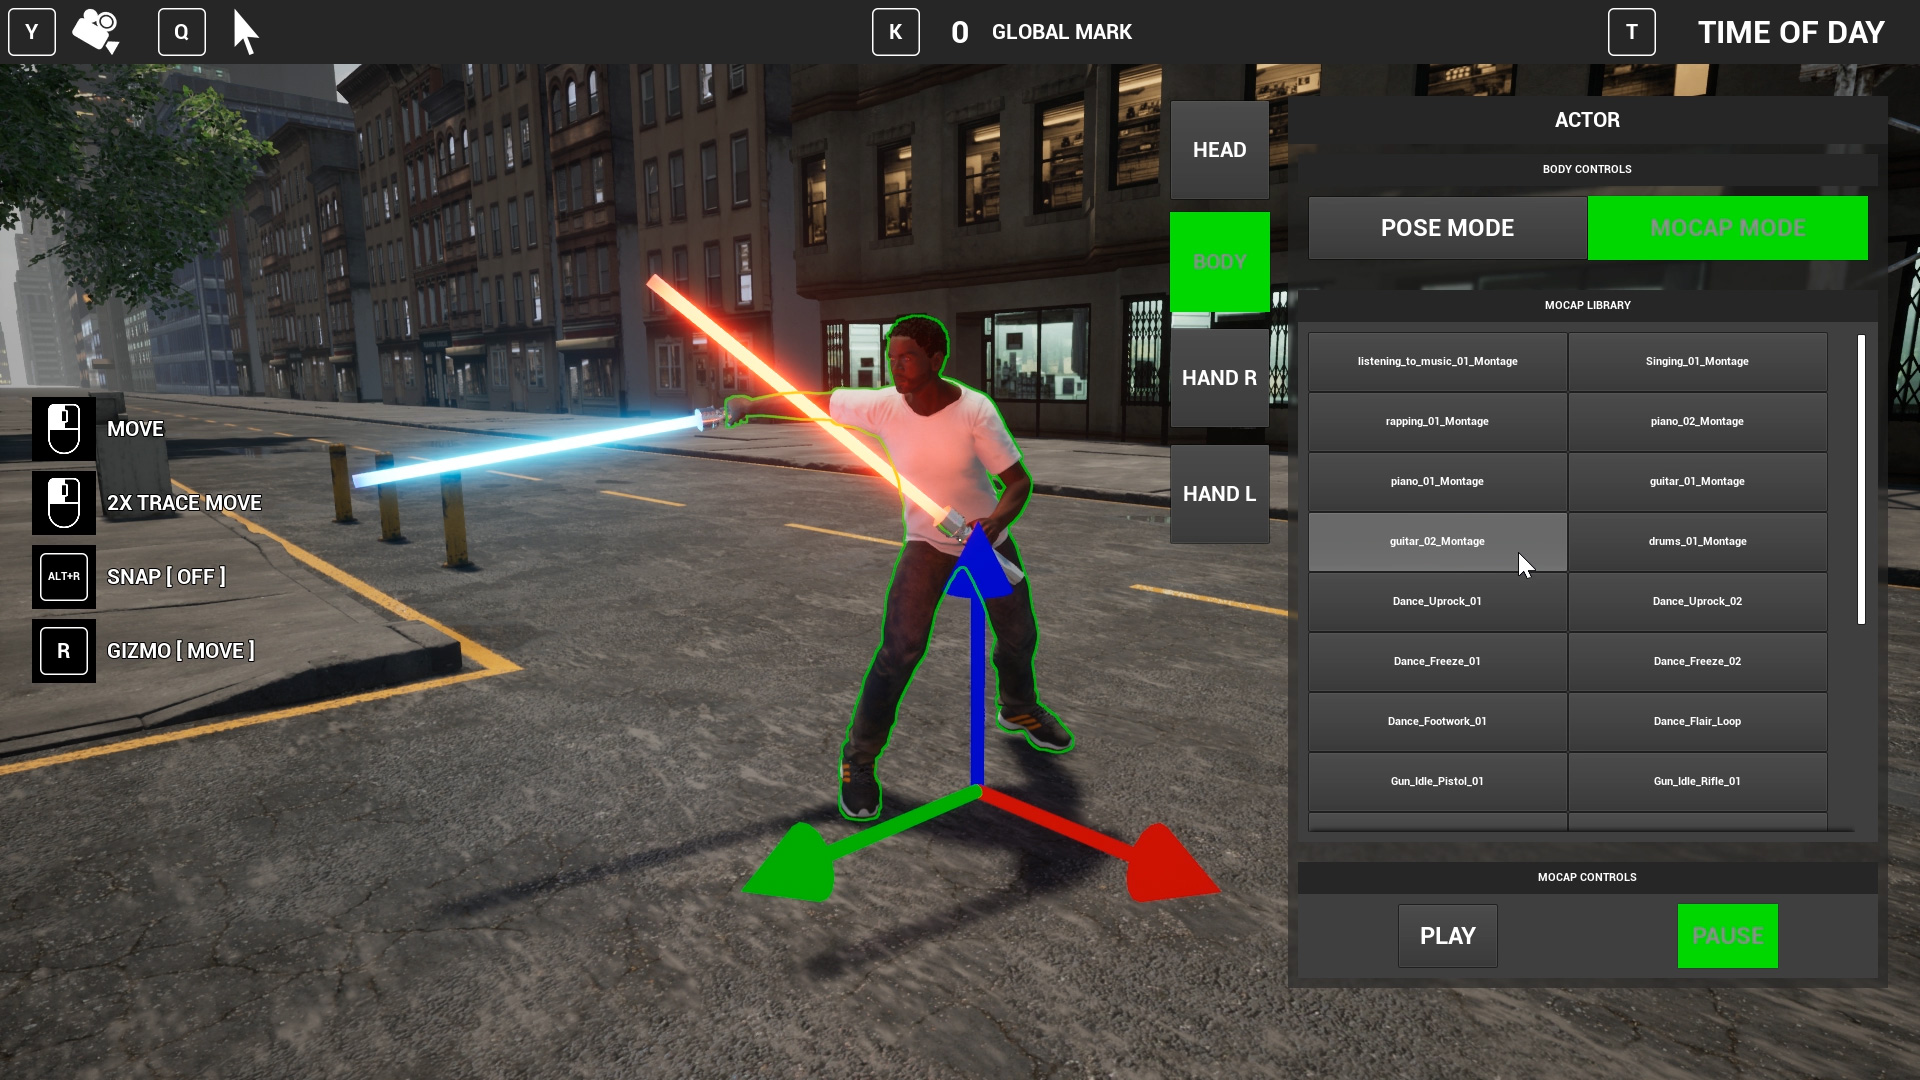
Task: Click the 2X TRACE MOVE label
Action: [x=184, y=503]
